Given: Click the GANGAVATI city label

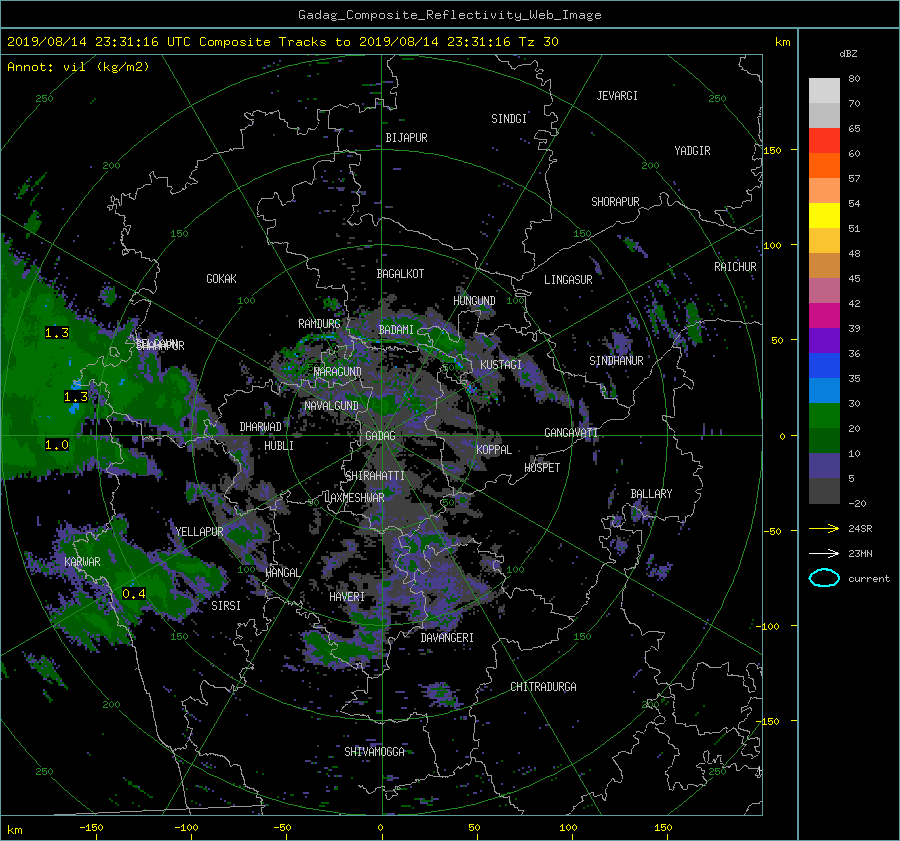Looking at the screenshot, I should click(571, 433).
